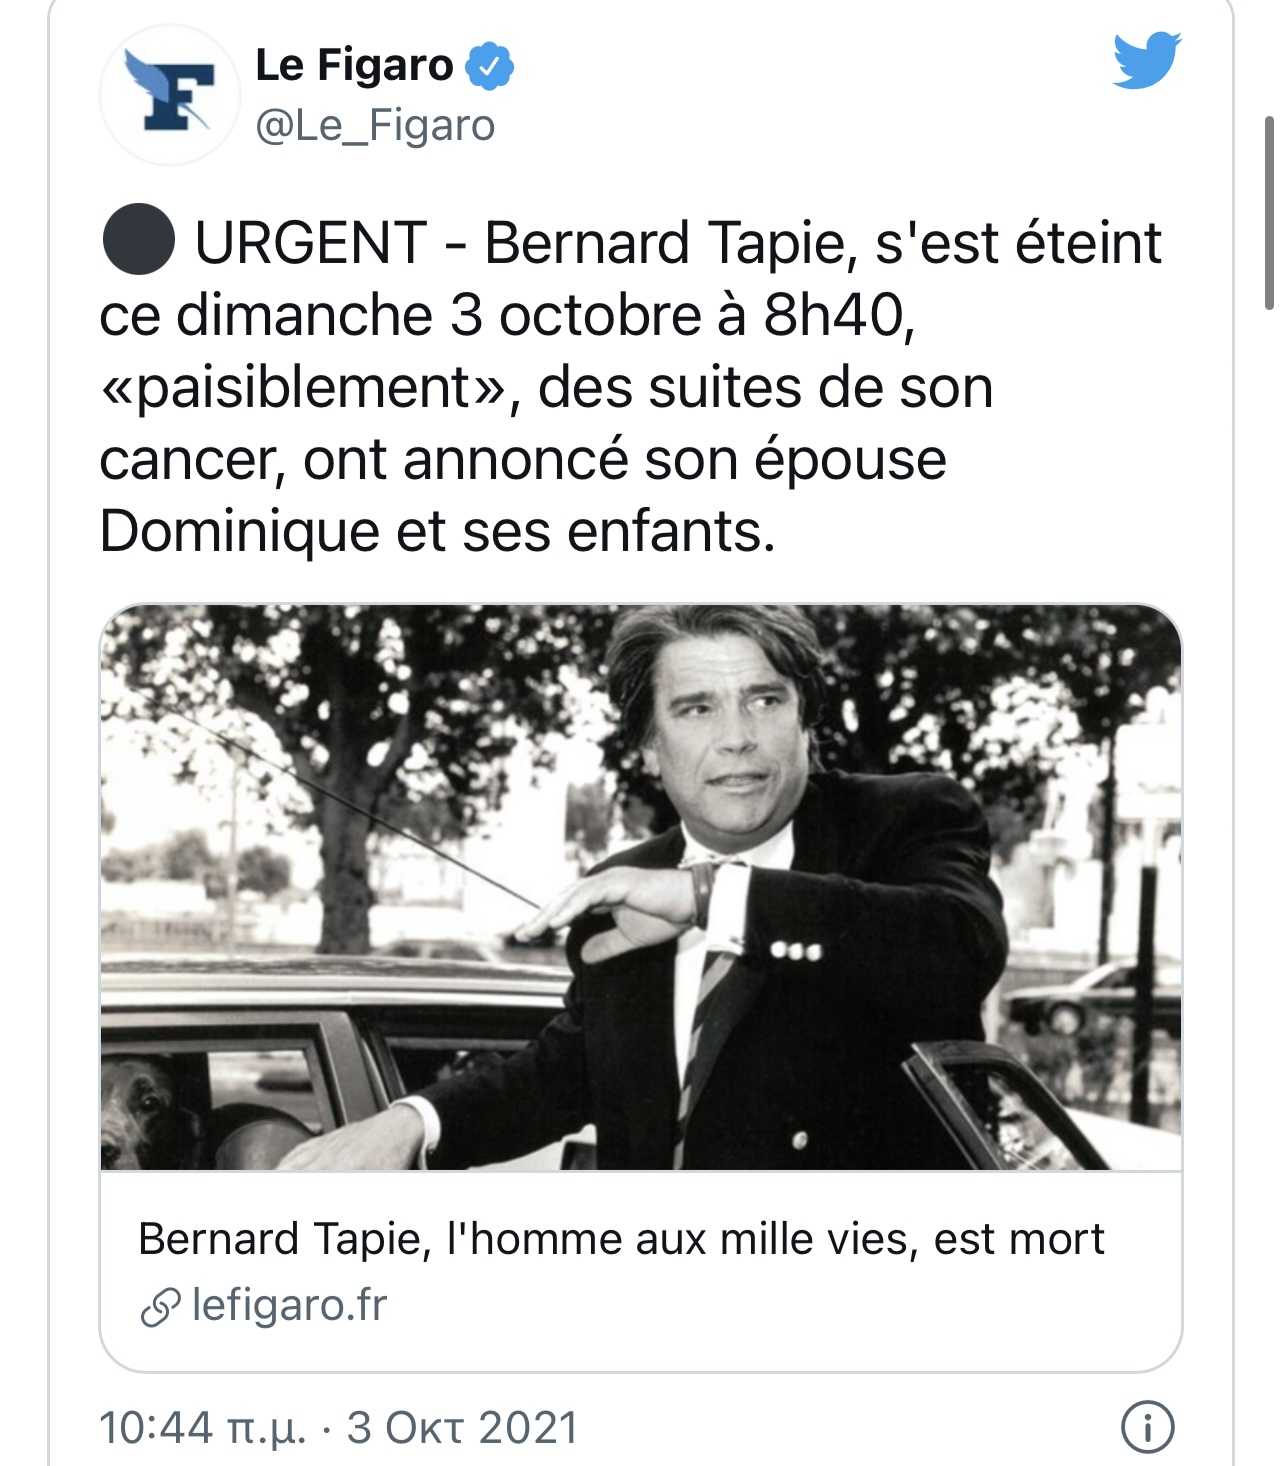Open the Le Figaro profile avatar
The height and width of the screenshot is (1466, 1283).
[170, 95]
